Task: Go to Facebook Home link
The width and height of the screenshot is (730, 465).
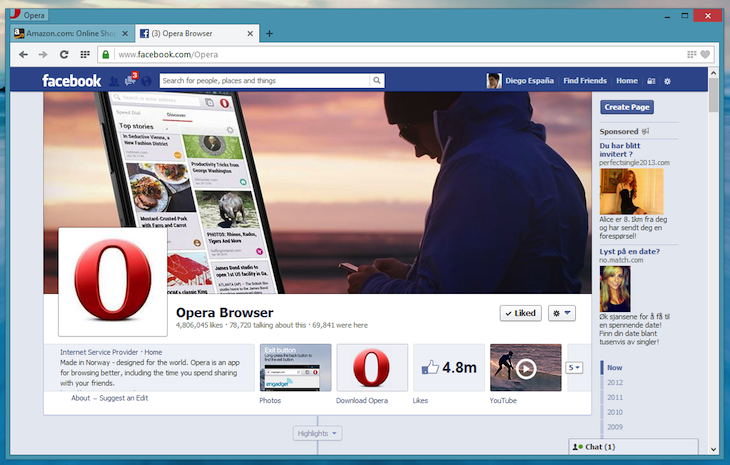Action: pos(627,81)
